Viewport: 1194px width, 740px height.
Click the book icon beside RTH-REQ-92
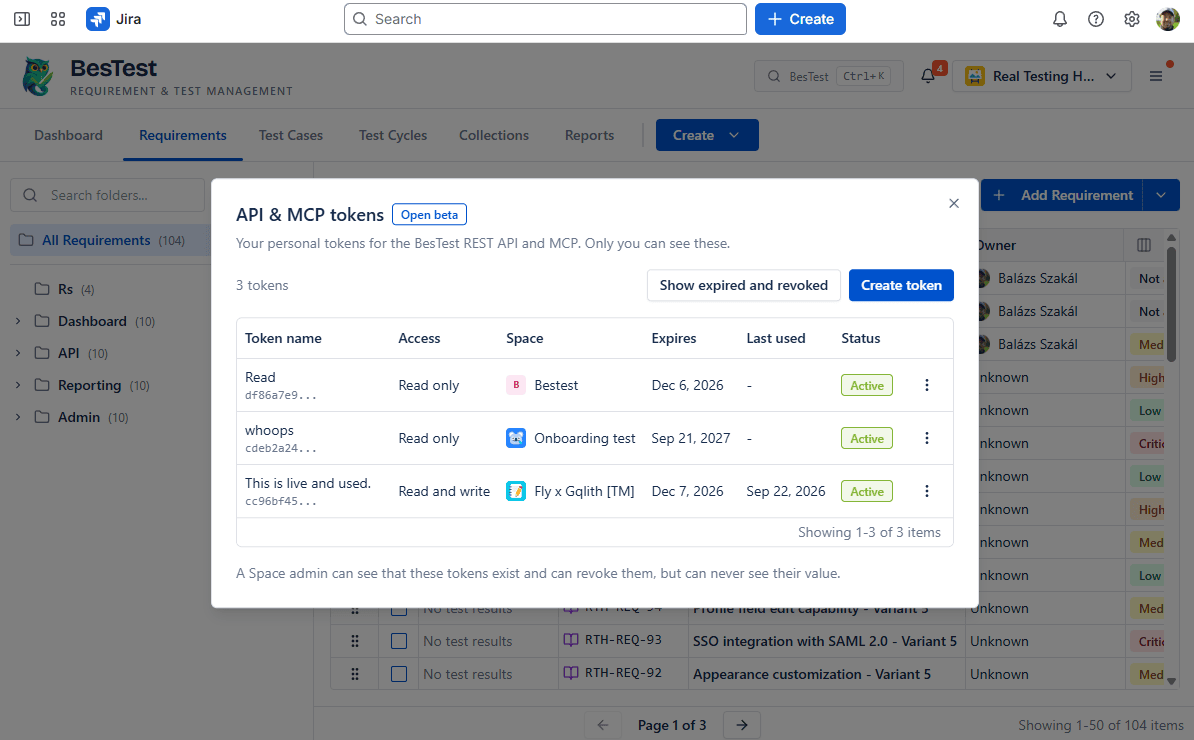(571, 673)
